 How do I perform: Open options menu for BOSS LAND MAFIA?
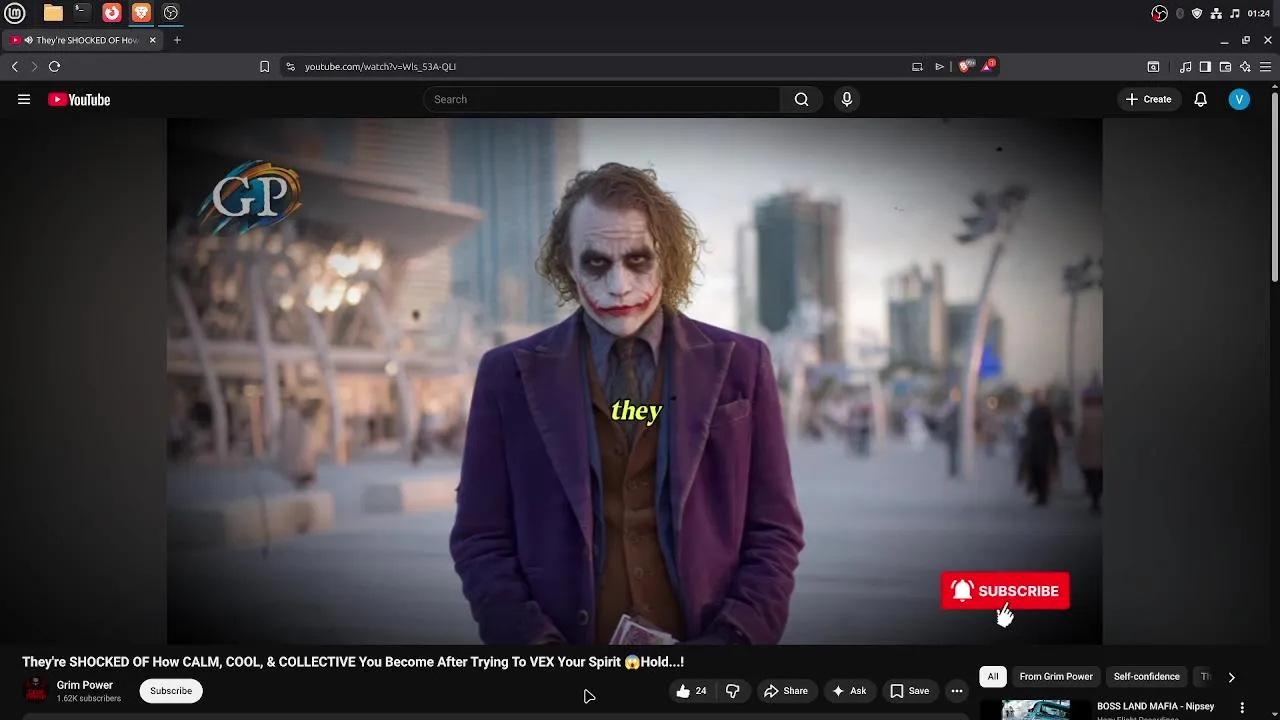pyautogui.click(x=1244, y=706)
